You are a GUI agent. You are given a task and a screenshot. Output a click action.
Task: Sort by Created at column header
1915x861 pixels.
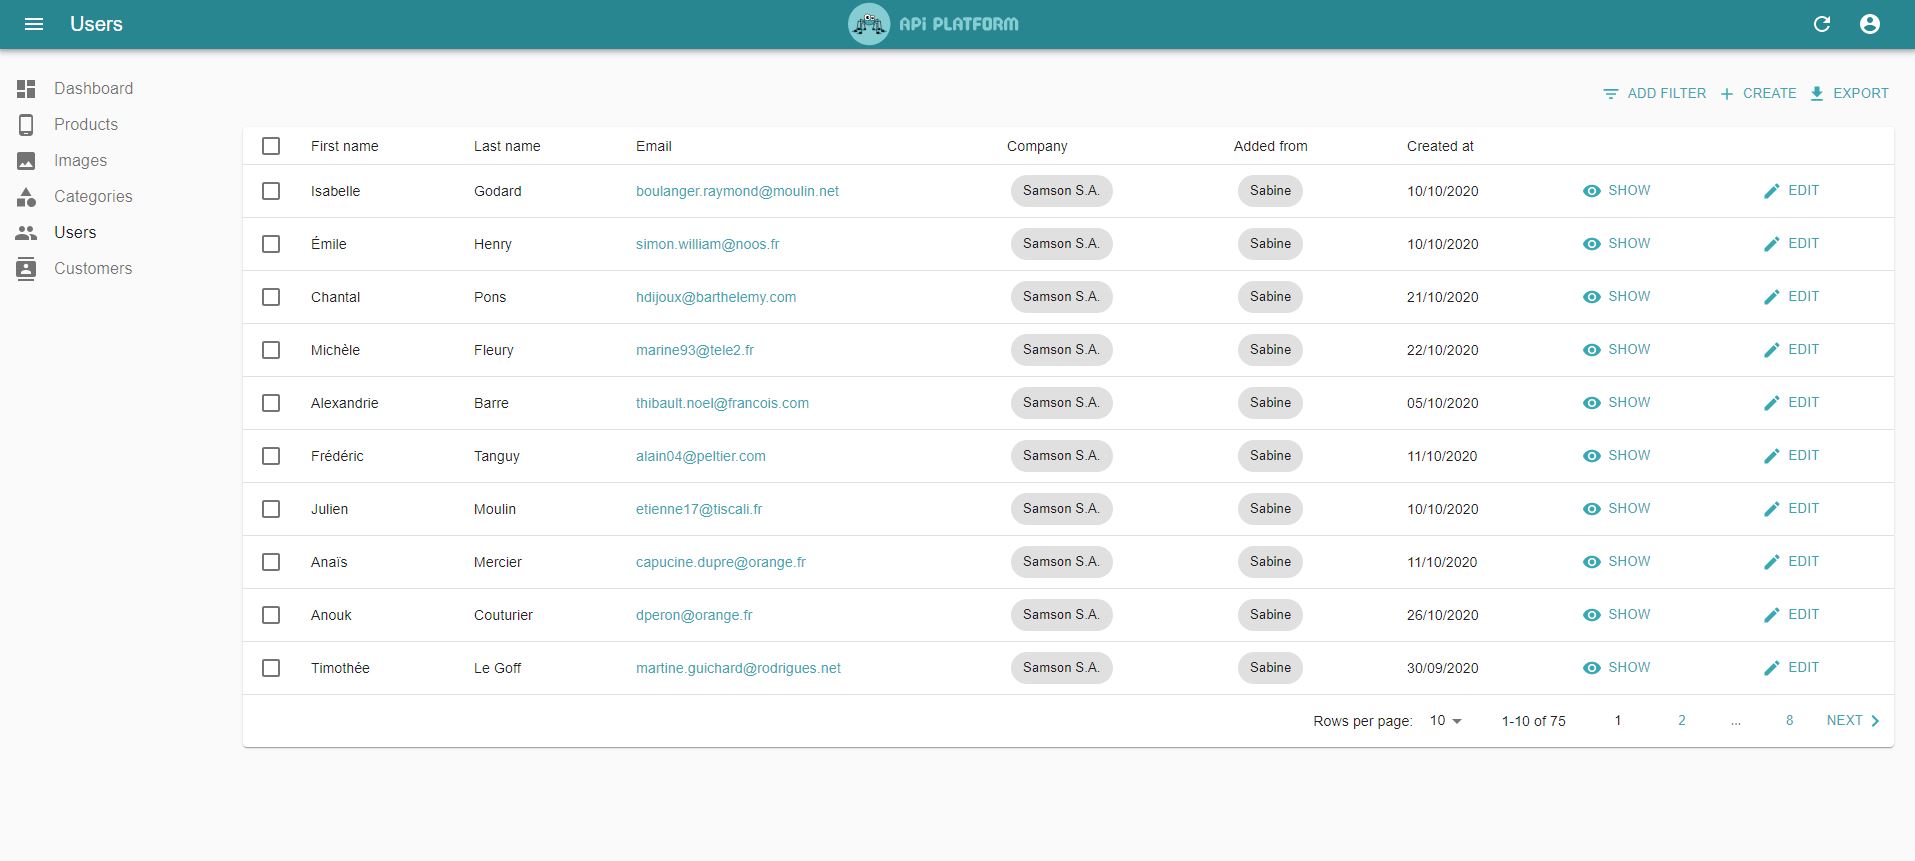(1440, 146)
